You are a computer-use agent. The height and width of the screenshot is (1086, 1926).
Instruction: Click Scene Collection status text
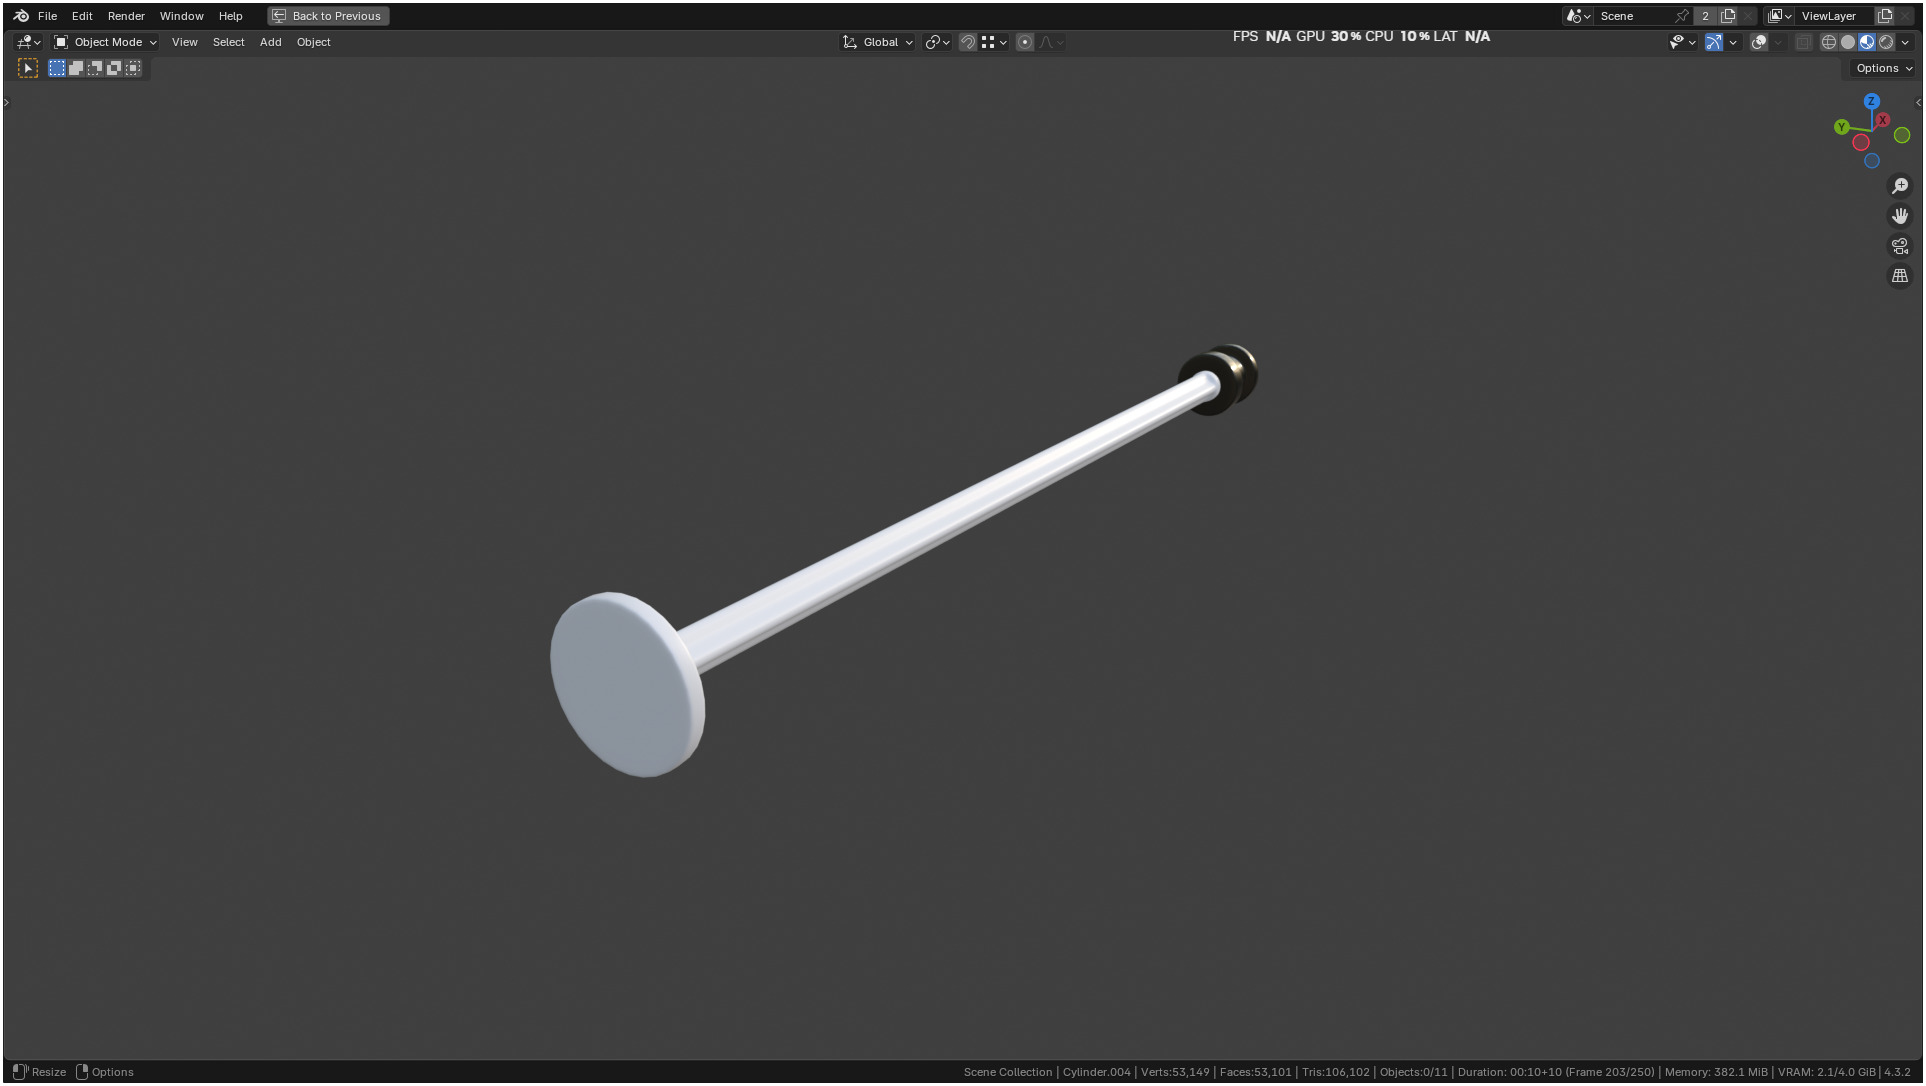pos(1007,1072)
